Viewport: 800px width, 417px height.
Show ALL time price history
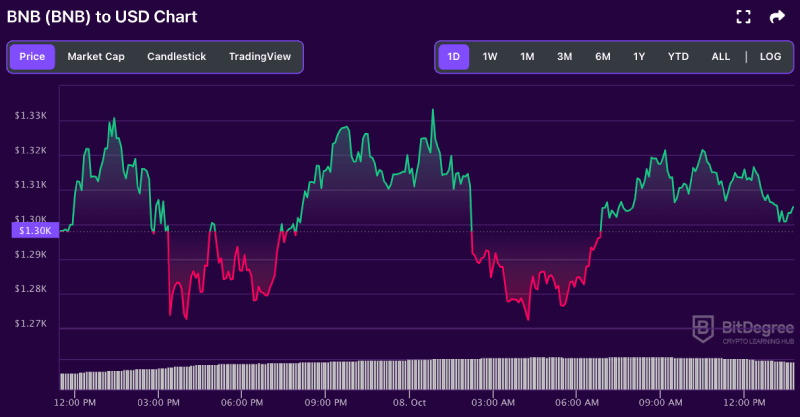coord(720,57)
